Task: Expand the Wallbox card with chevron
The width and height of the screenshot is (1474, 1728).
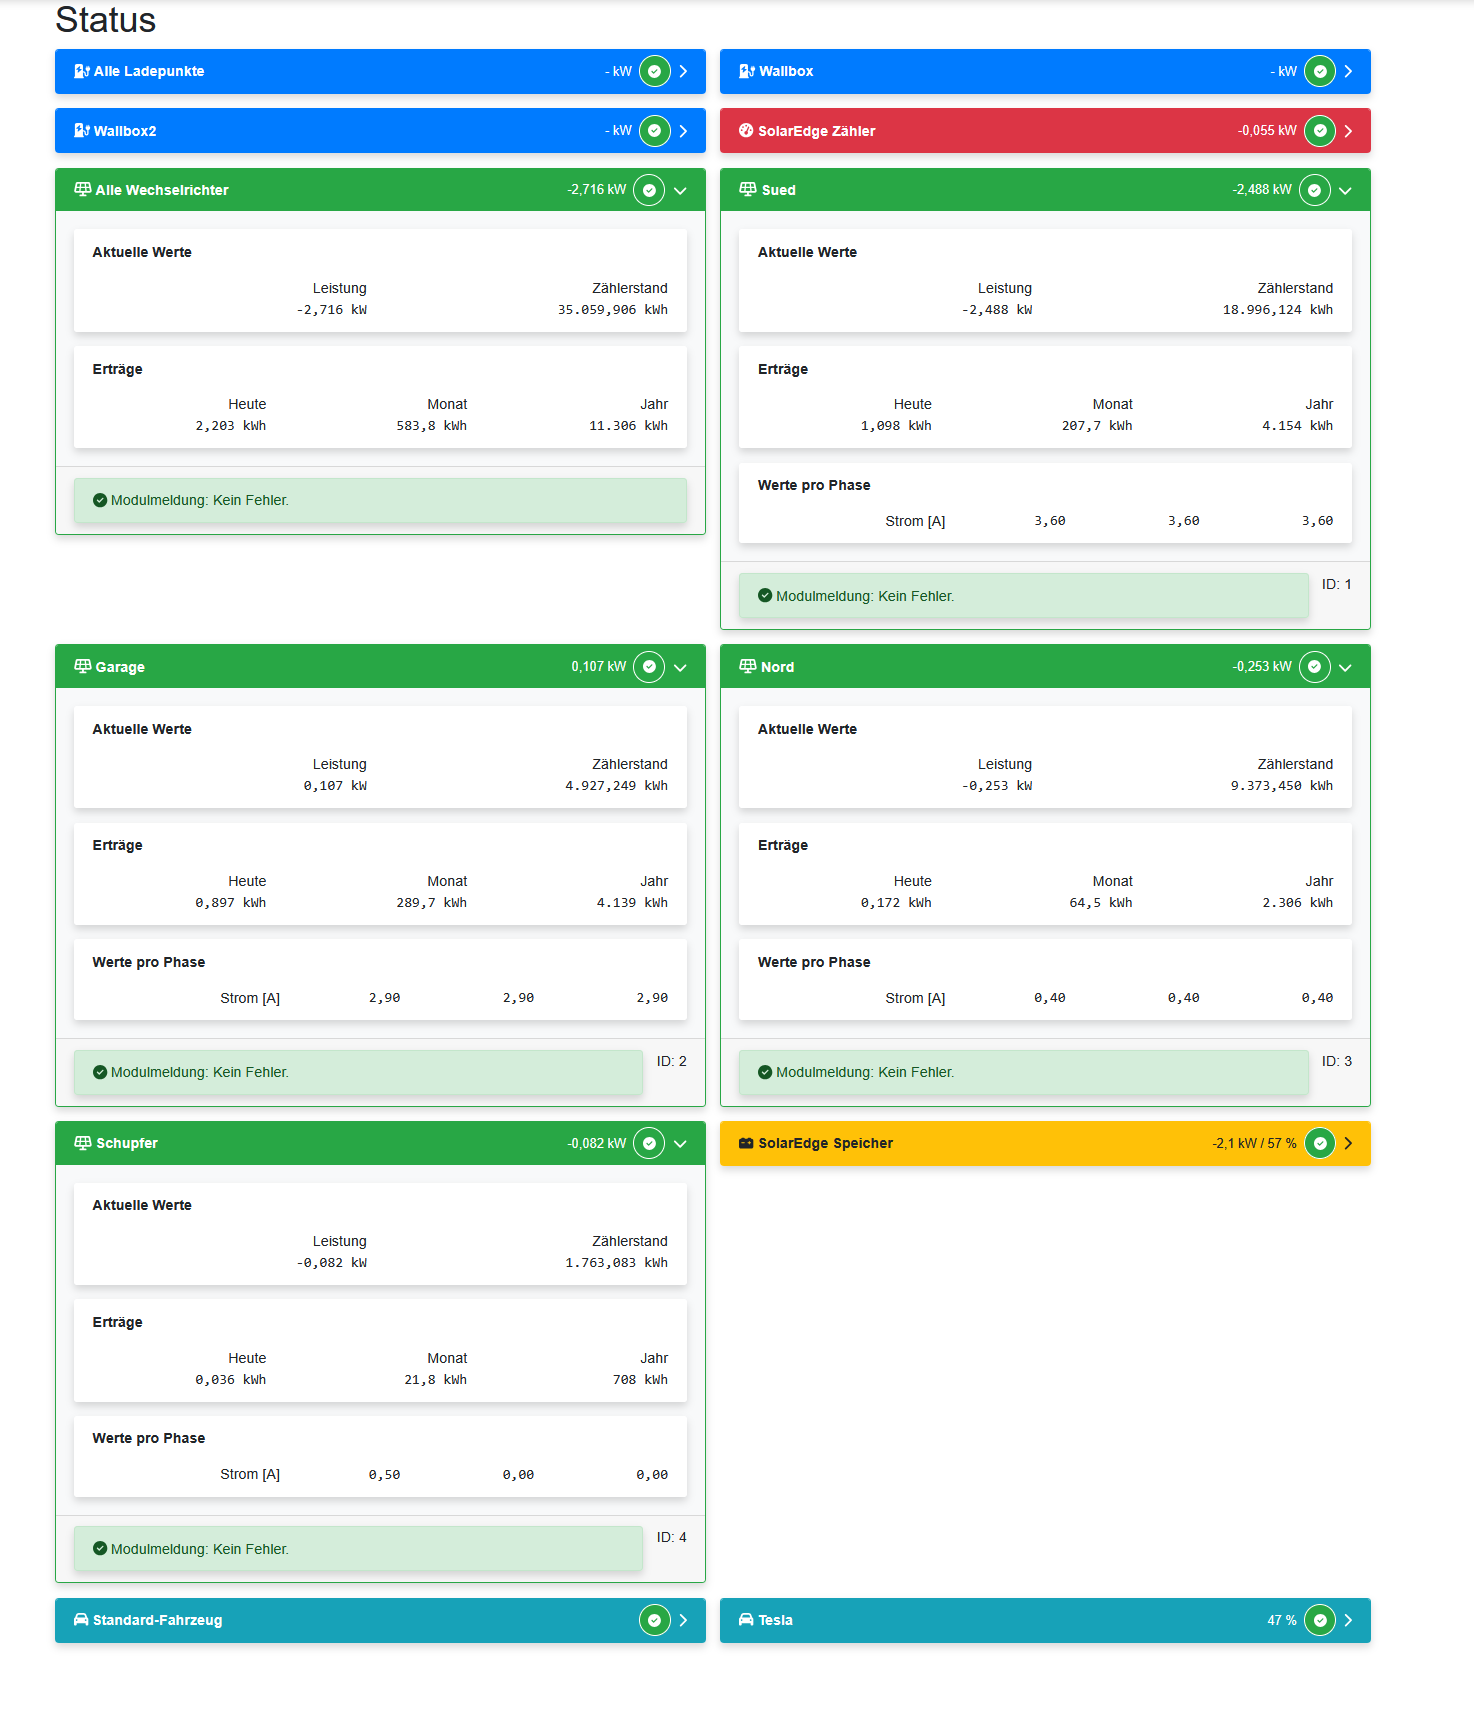Action: 1349,71
